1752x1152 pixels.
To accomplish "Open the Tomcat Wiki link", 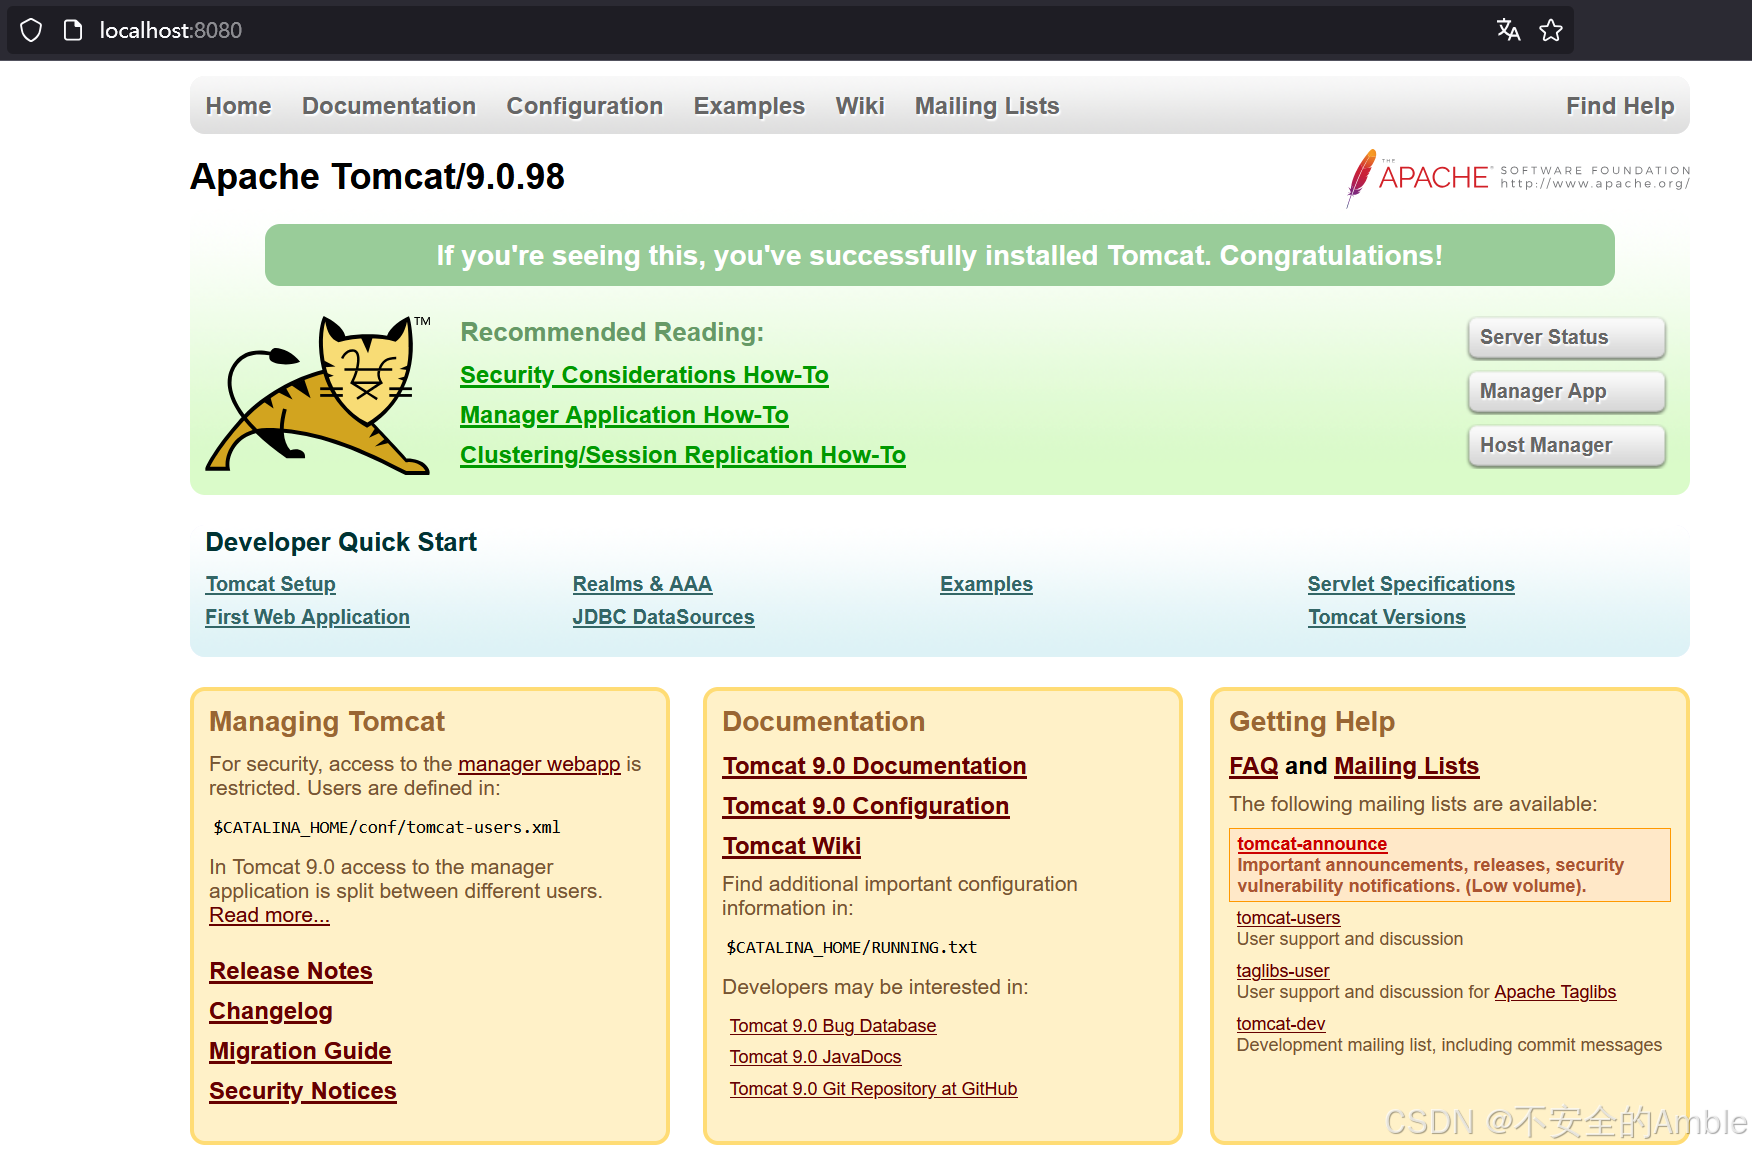I will tap(791, 846).
